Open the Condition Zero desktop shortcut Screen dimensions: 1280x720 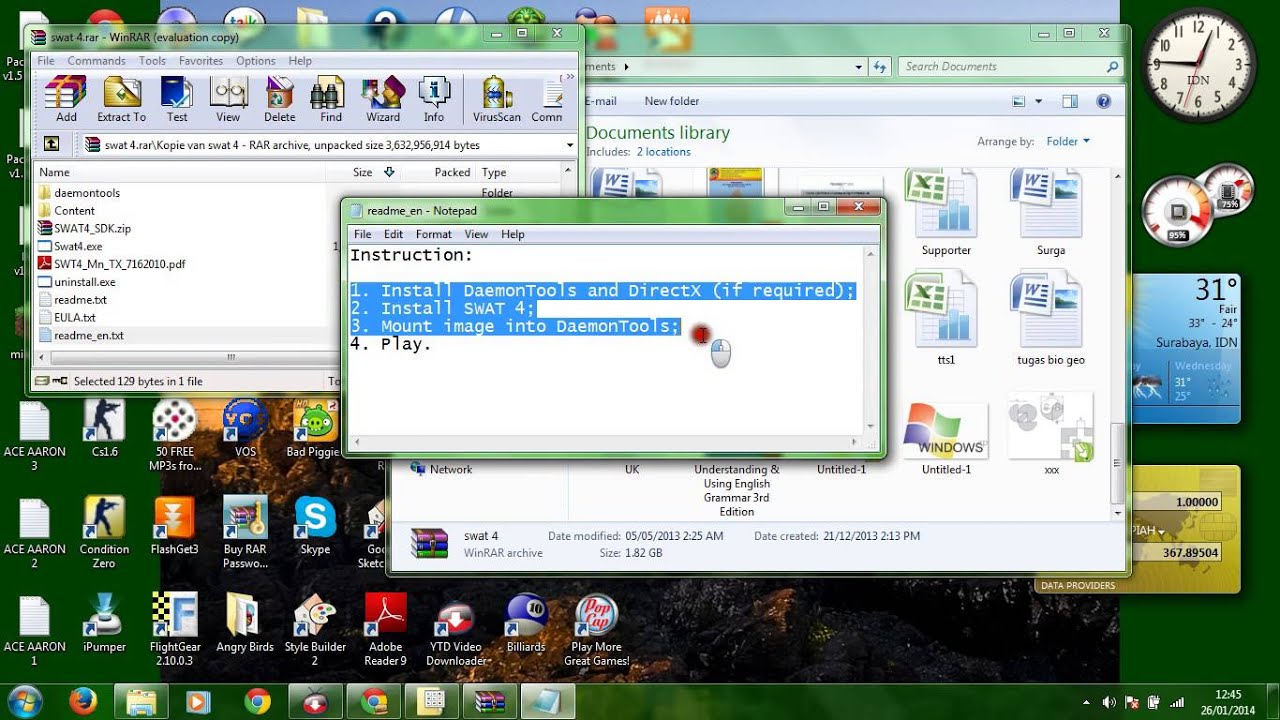[104, 532]
